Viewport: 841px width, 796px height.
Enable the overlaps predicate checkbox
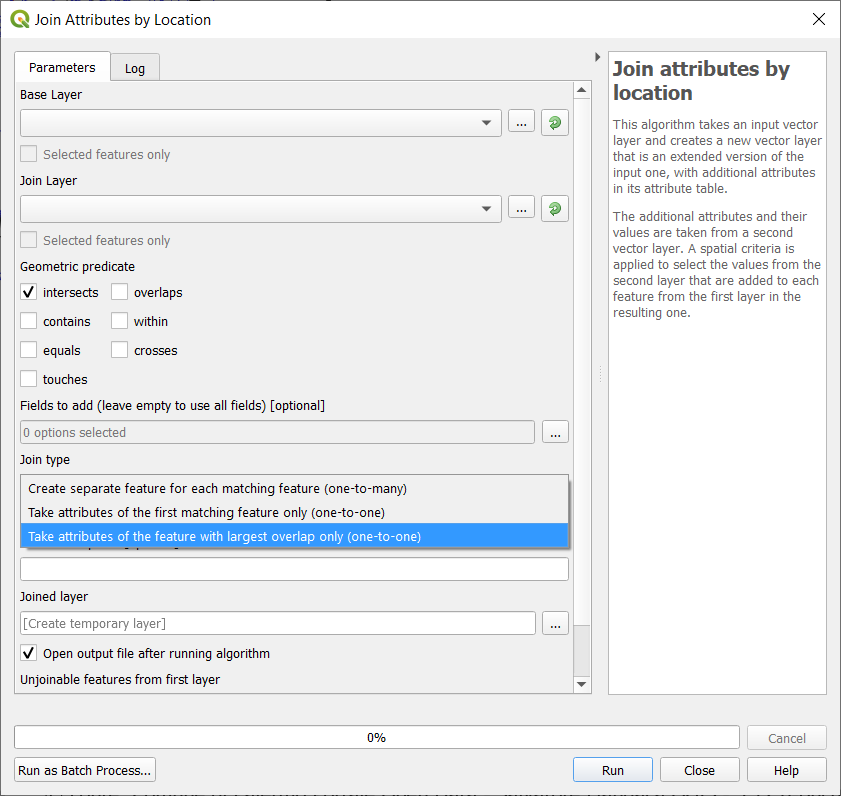[120, 293]
